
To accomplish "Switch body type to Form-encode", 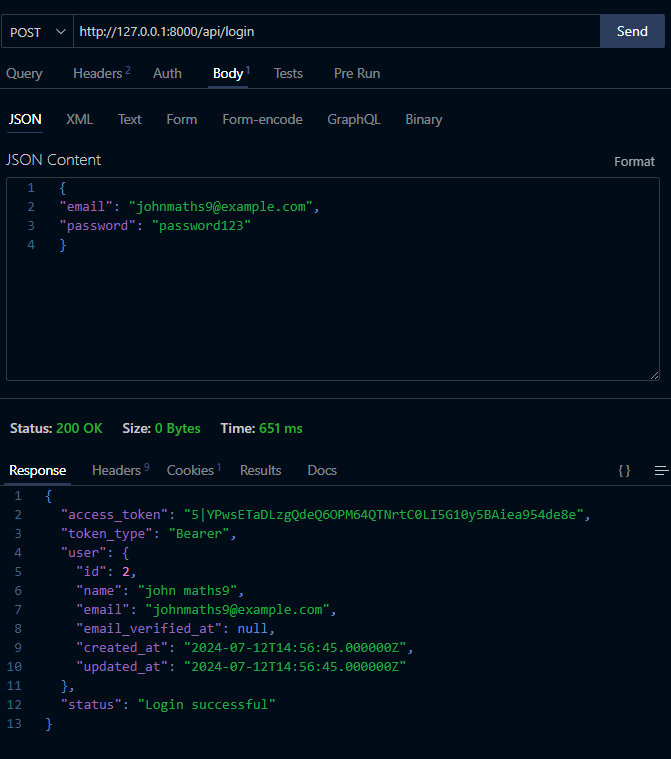I will click(262, 119).
